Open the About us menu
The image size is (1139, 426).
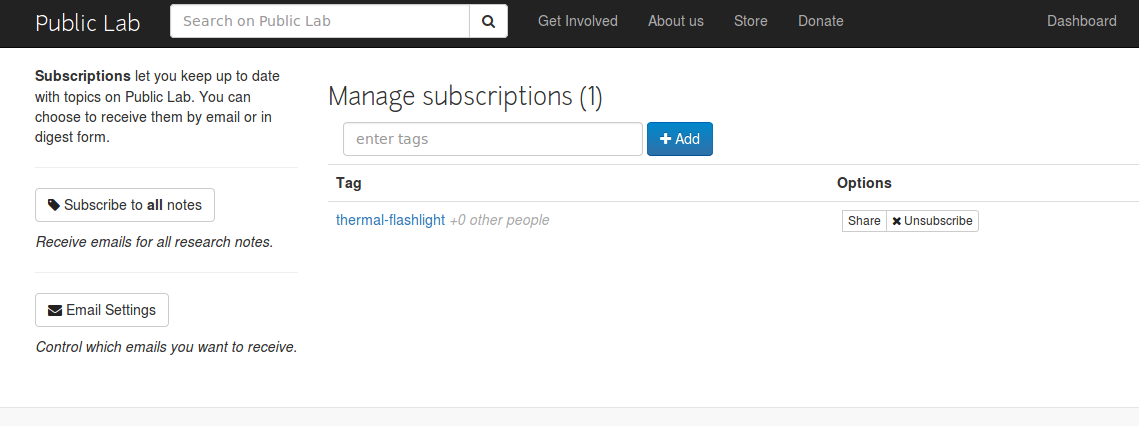point(676,21)
